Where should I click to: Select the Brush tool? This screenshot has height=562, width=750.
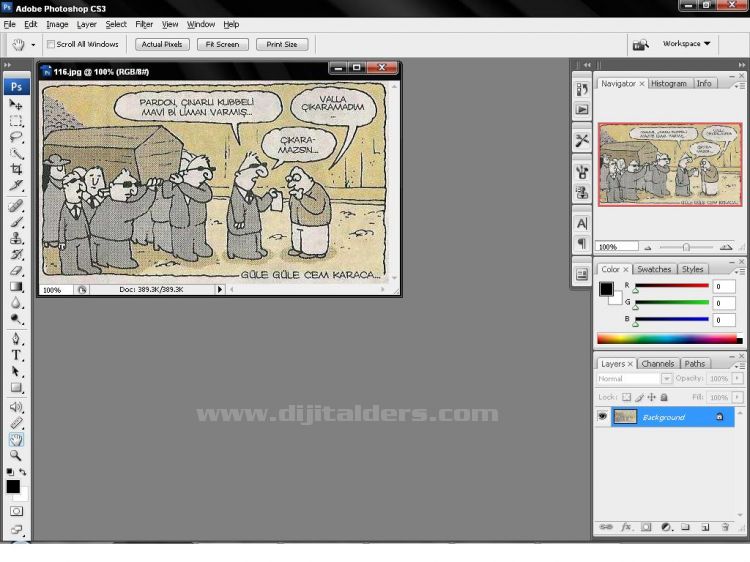click(16, 222)
